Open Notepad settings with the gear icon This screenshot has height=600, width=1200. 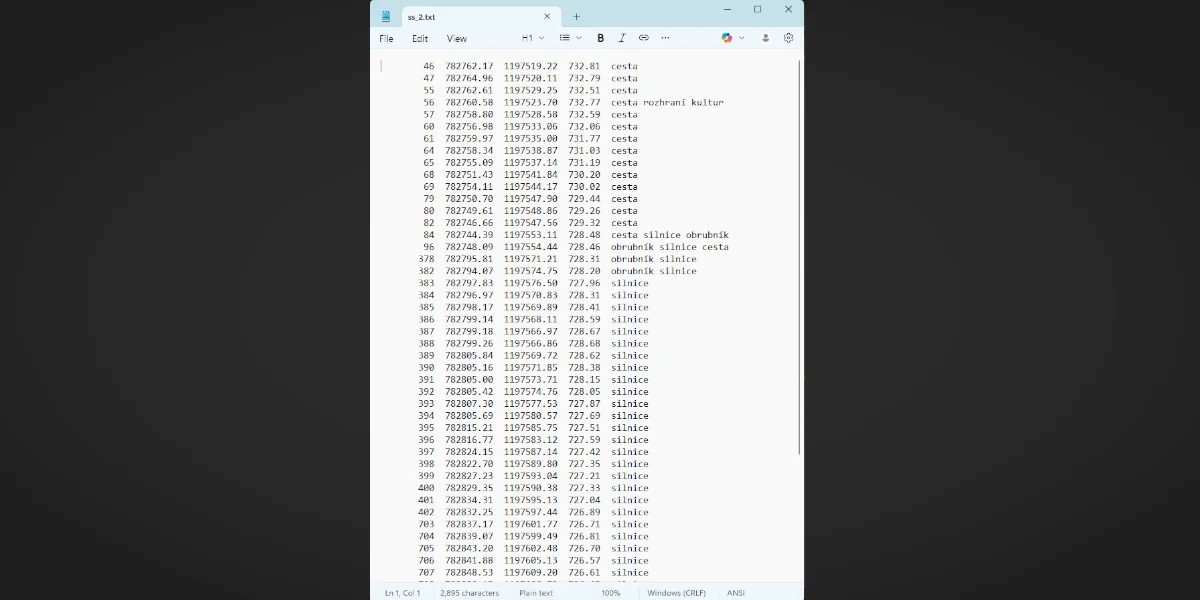pos(788,37)
